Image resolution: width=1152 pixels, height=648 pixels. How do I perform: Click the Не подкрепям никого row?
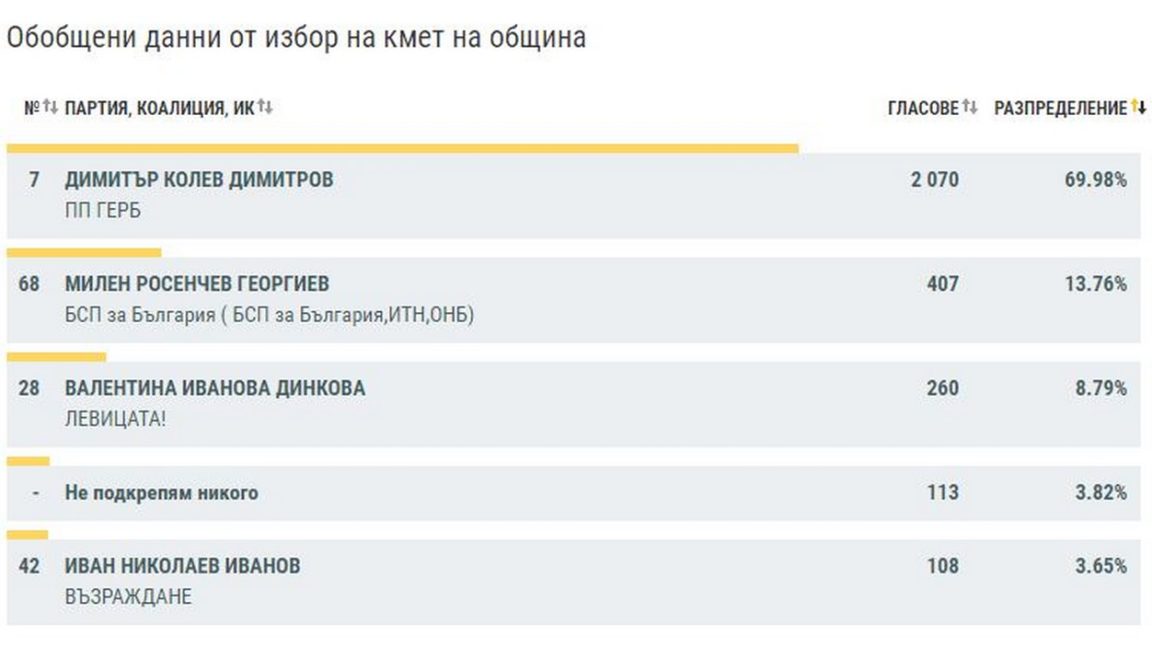coord(161,493)
